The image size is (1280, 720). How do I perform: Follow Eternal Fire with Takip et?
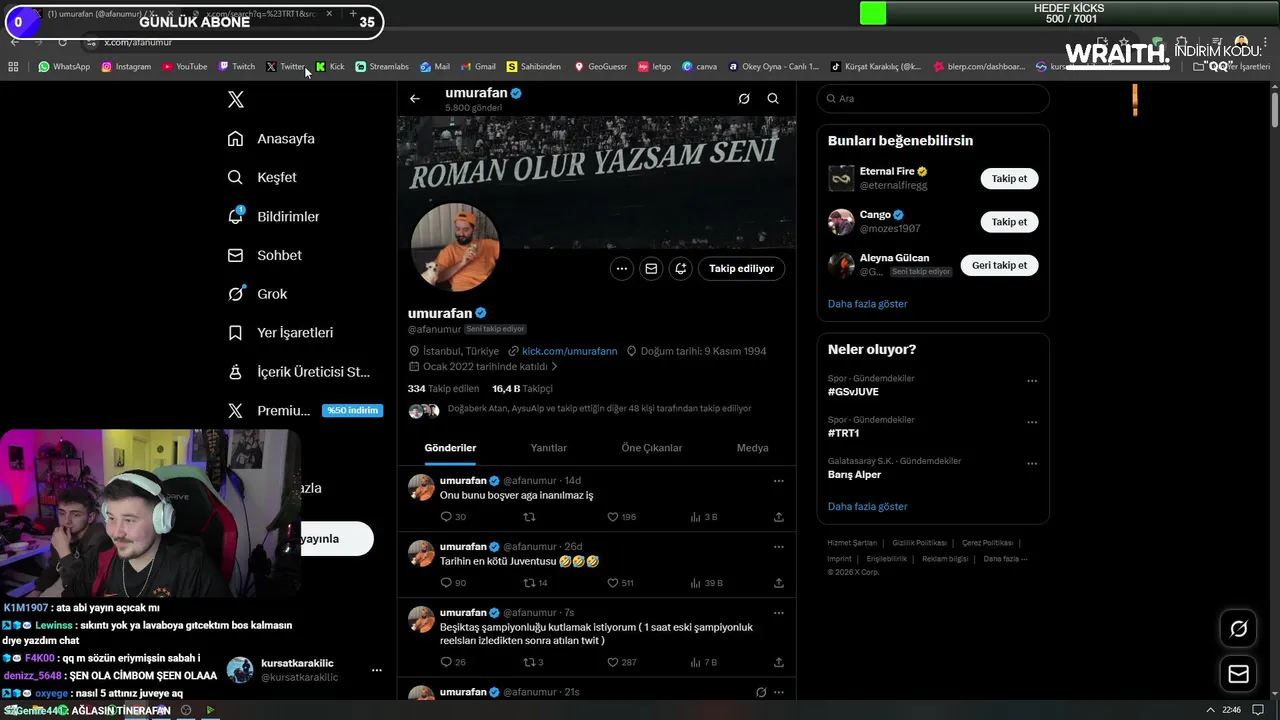[x=1009, y=178]
